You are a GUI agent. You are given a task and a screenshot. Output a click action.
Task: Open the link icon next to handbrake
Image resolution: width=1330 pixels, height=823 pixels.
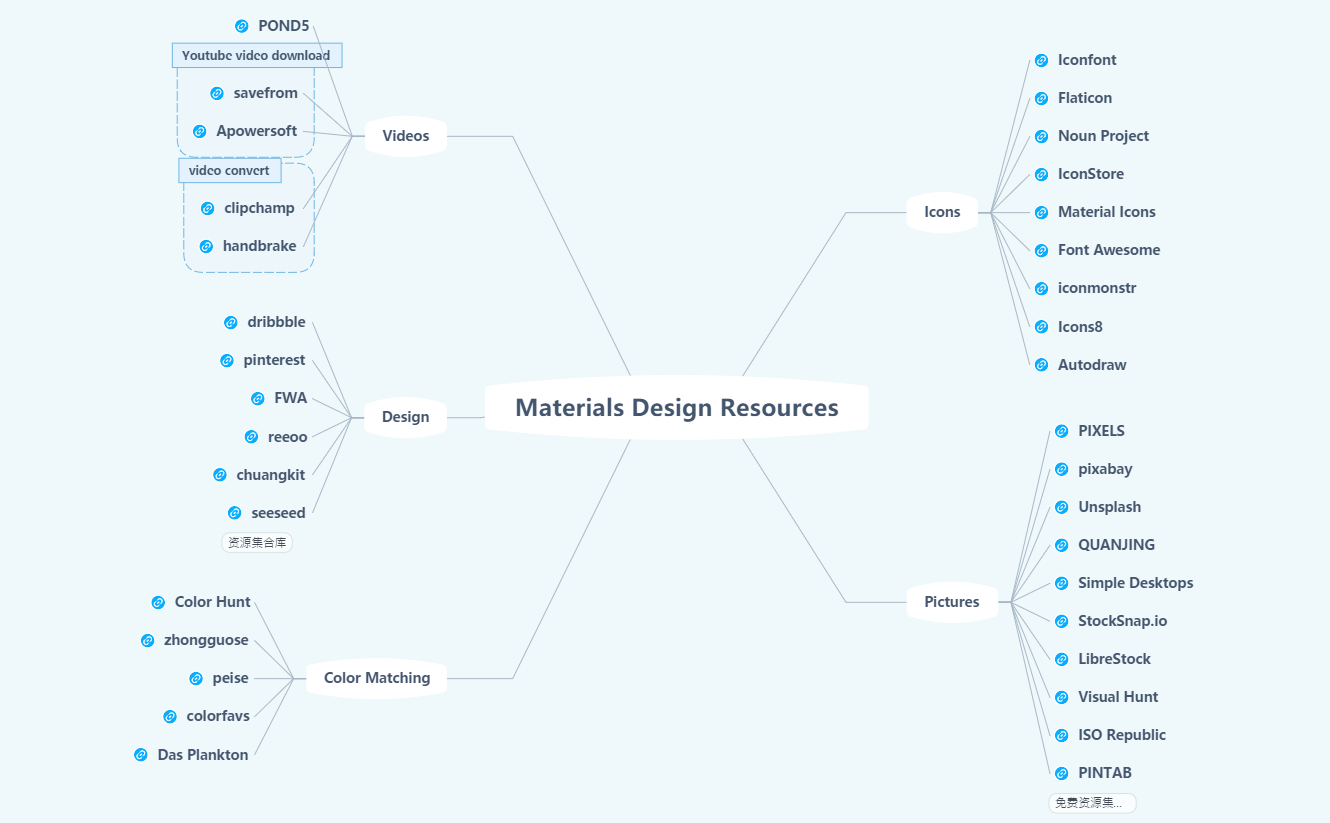tap(206, 246)
